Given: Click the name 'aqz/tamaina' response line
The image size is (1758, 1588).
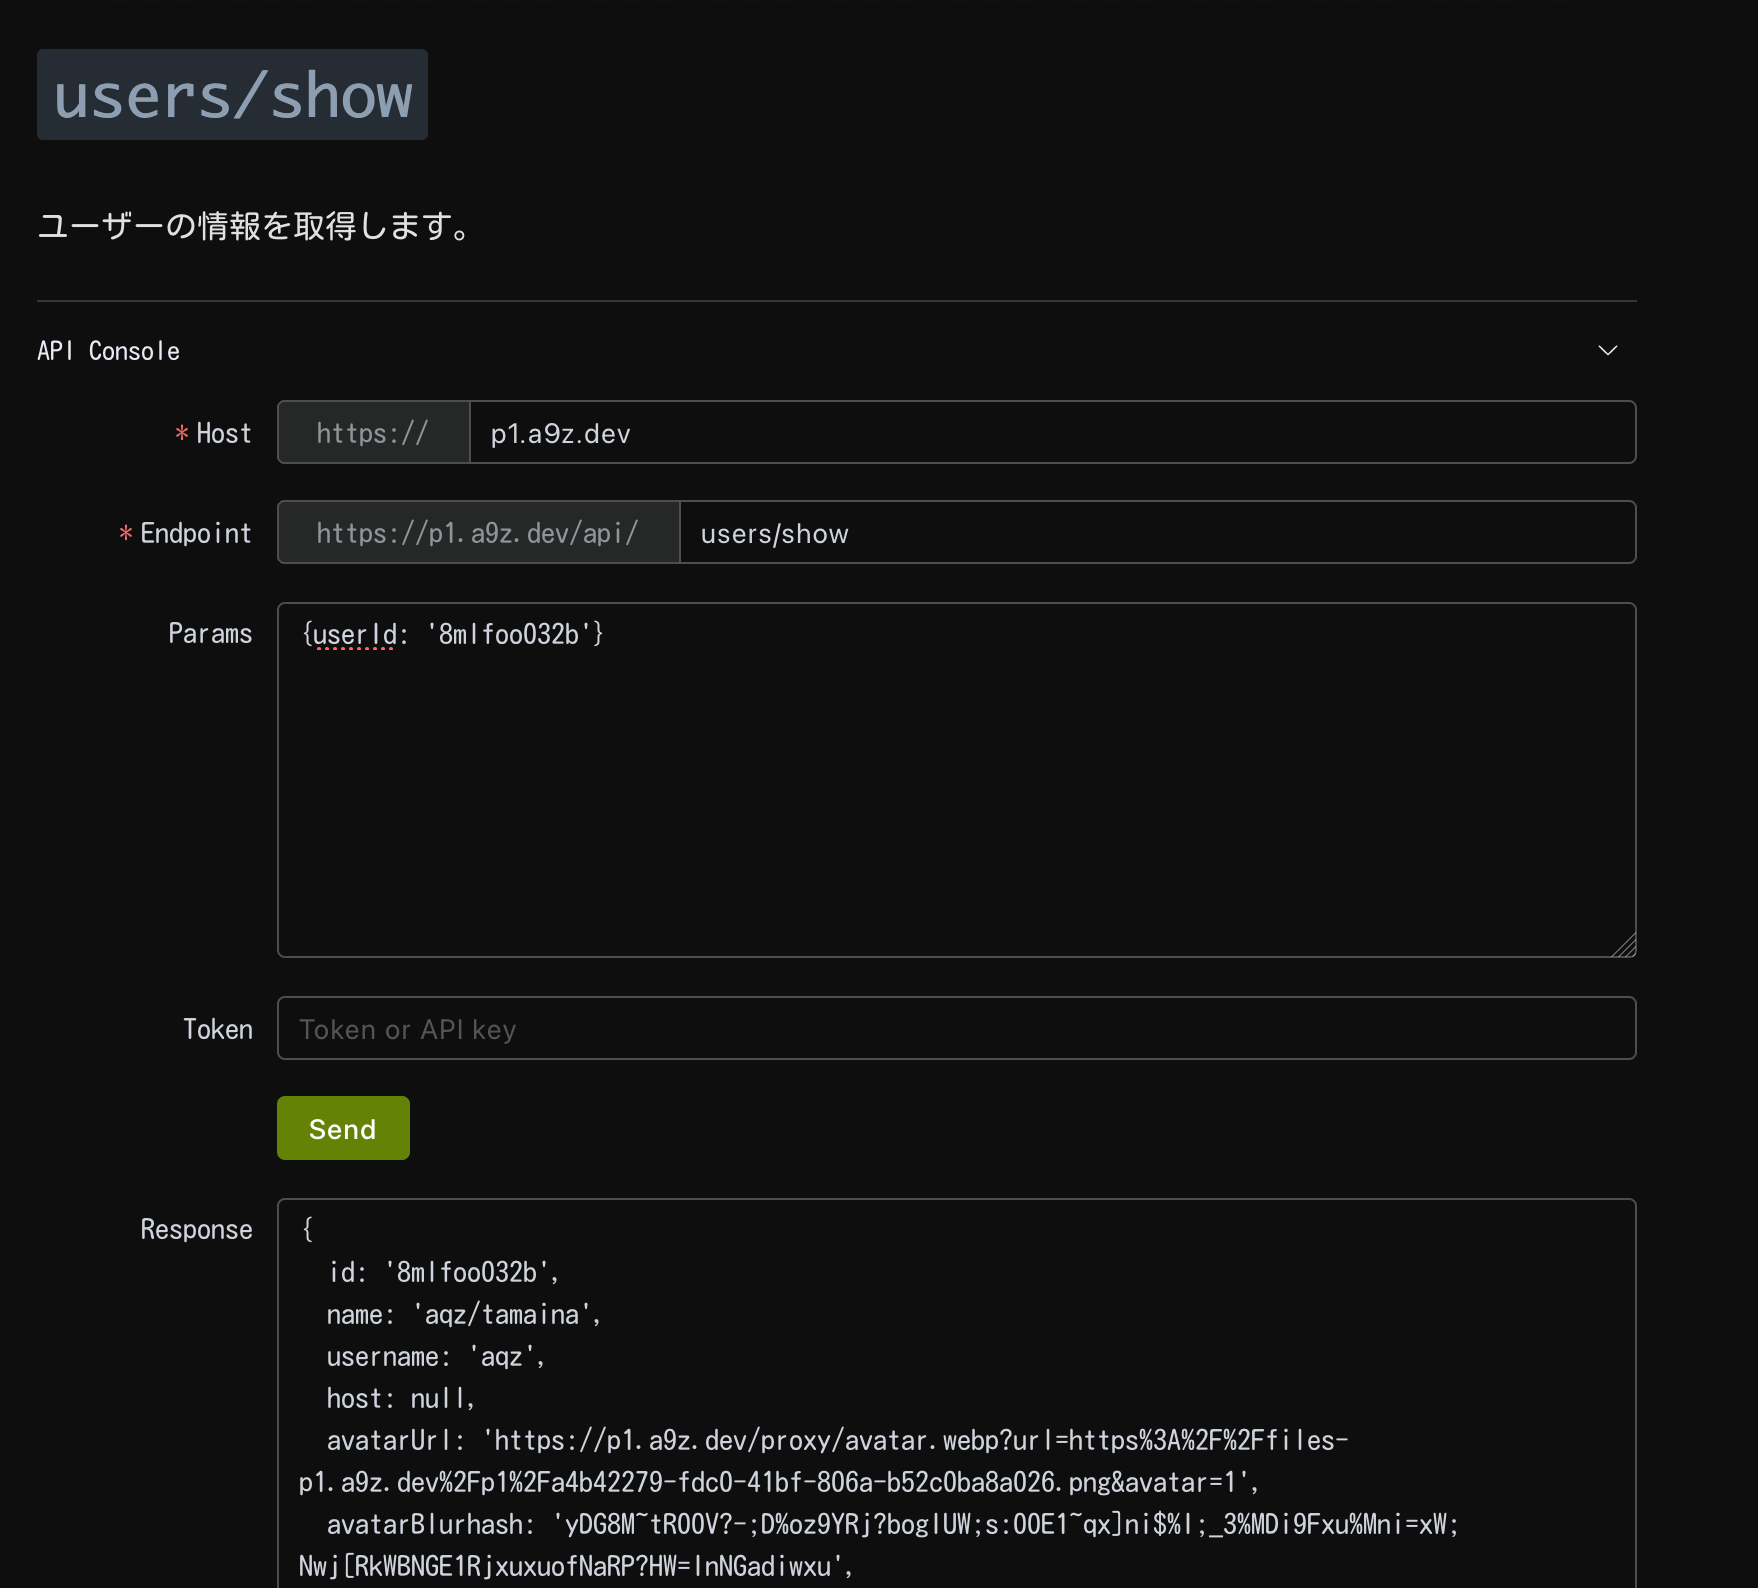Looking at the screenshot, I should 463,1314.
